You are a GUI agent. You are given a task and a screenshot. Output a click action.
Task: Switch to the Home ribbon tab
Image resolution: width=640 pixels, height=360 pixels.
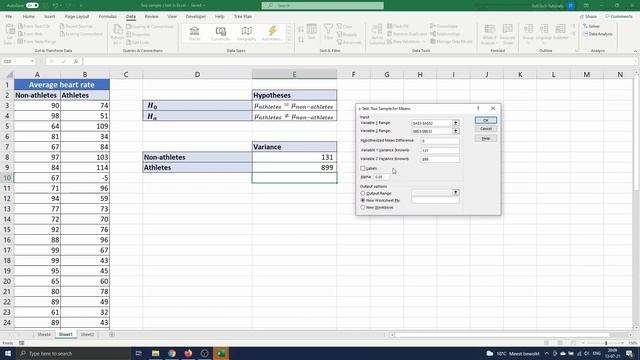coord(29,16)
